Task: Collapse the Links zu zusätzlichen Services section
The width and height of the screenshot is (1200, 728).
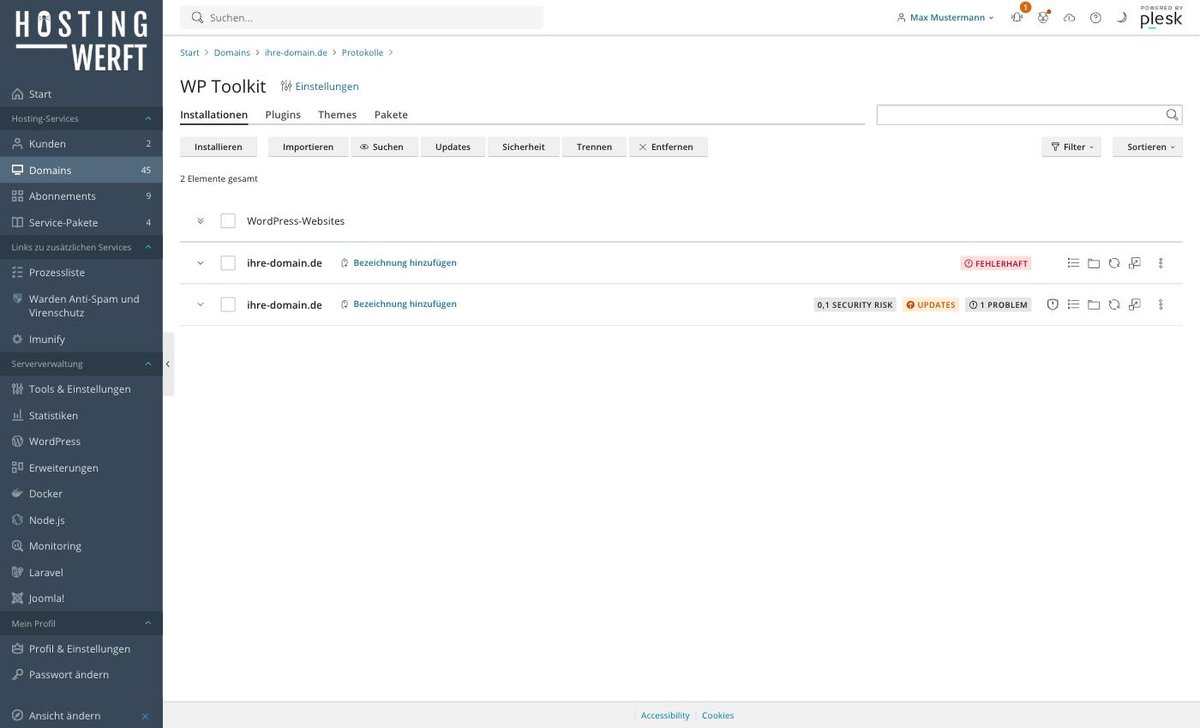Action: 148,247
